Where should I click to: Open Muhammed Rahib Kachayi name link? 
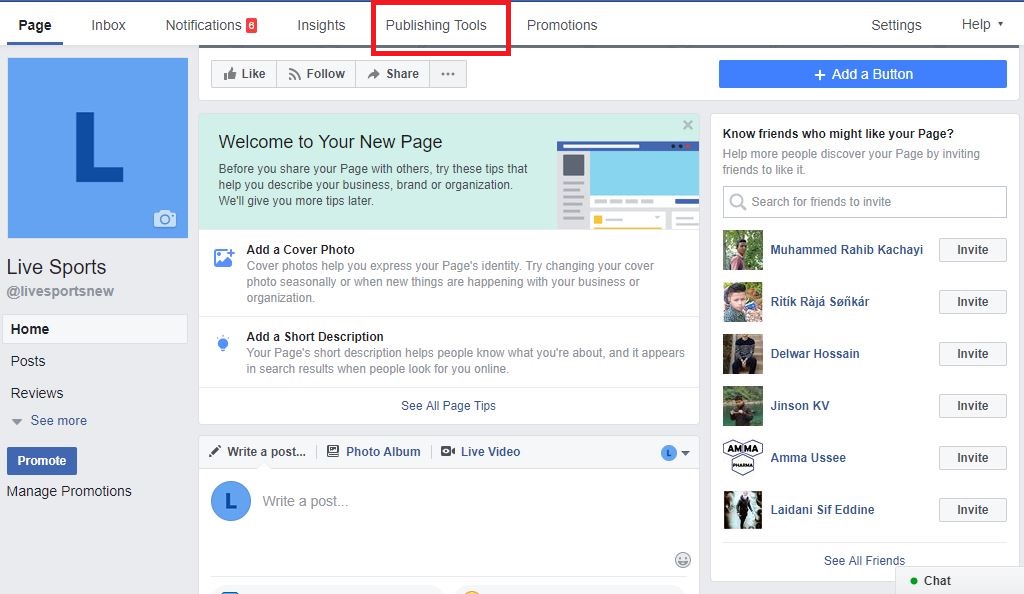click(x=846, y=250)
